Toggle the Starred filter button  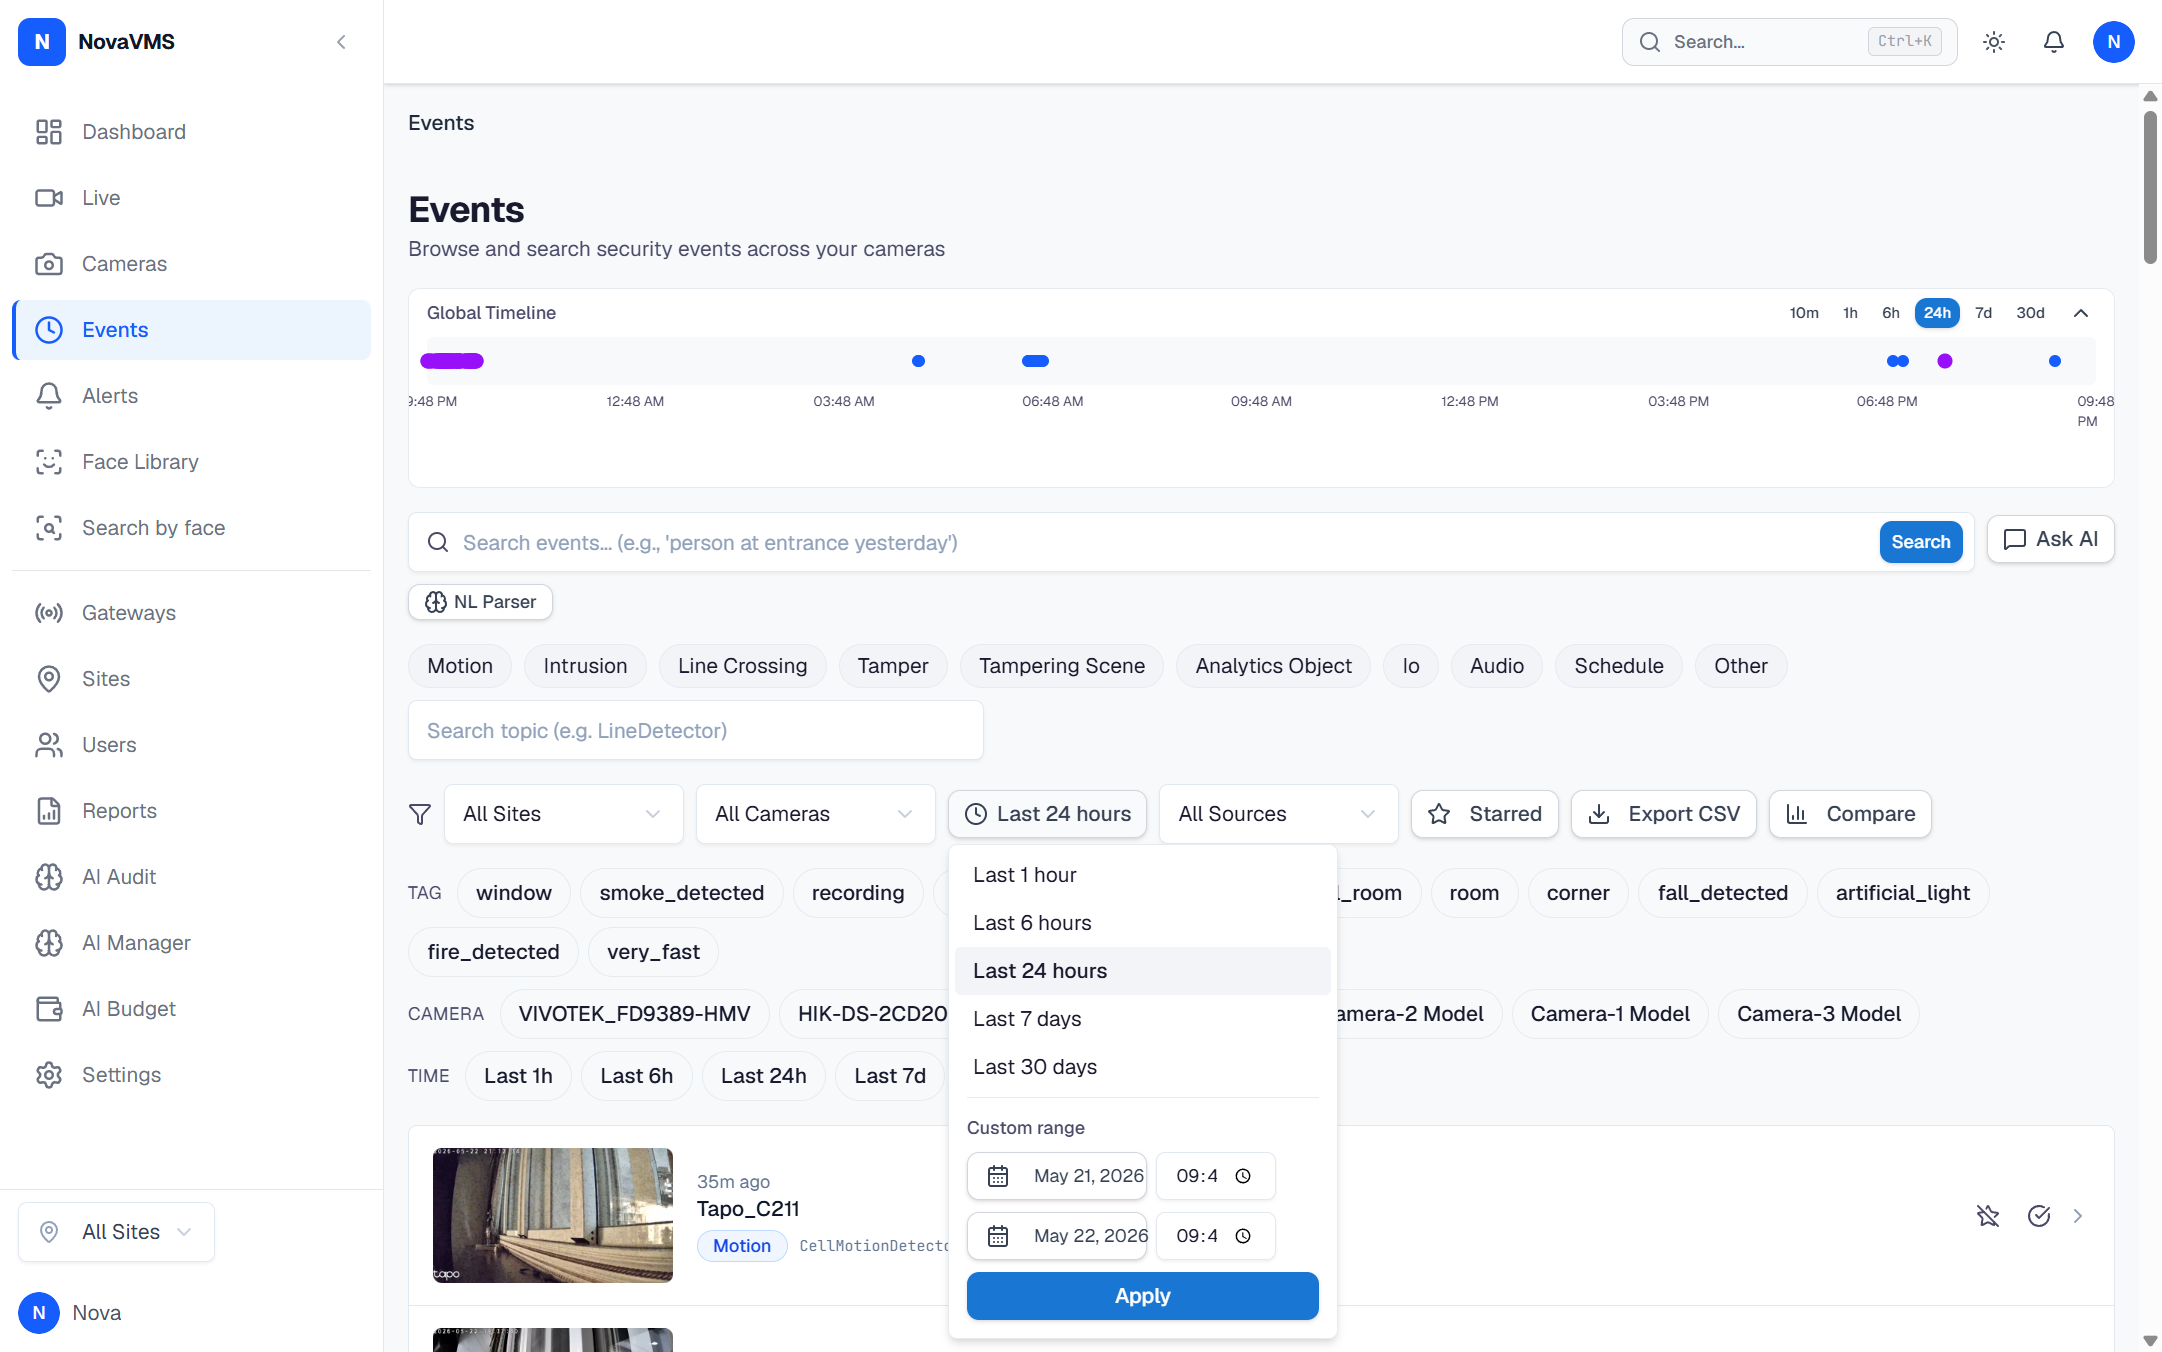pos(1485,814)
